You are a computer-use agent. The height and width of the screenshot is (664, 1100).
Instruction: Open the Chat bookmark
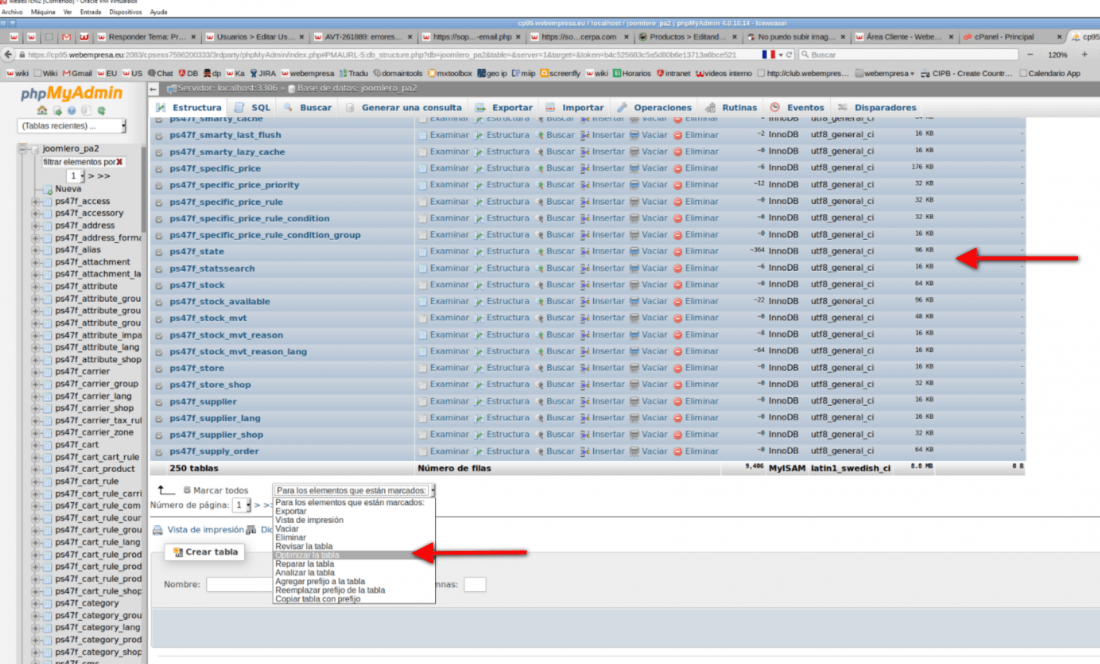[161, 73]
